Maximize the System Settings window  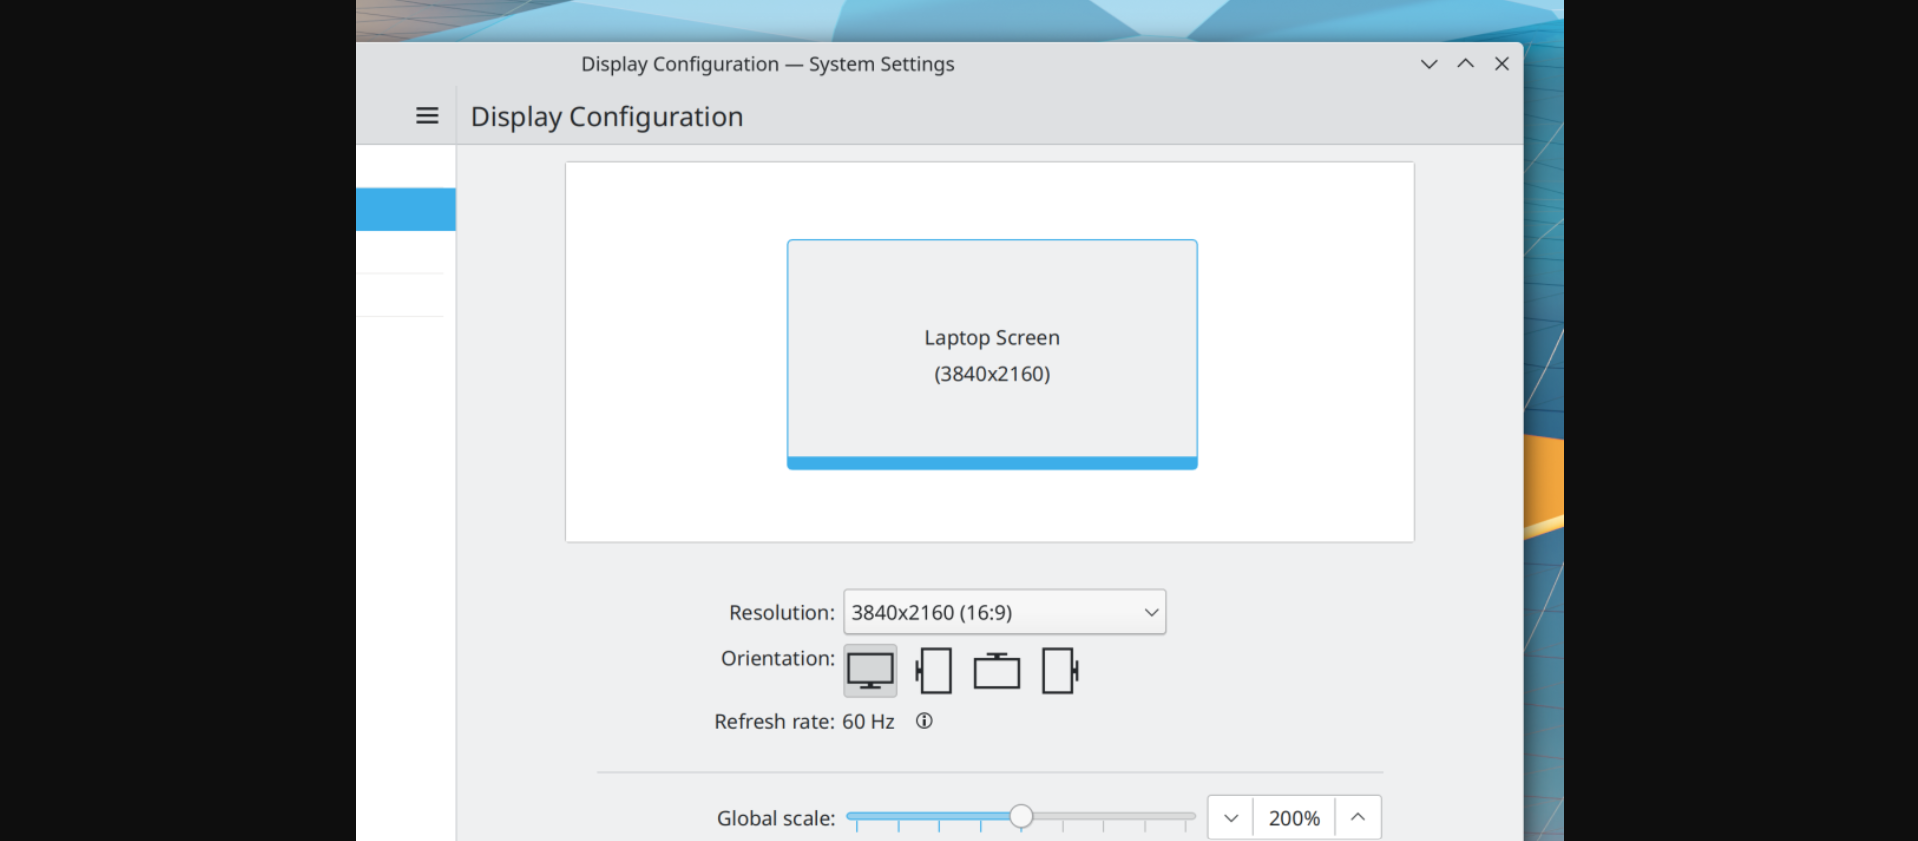(x=1465, y=64)
